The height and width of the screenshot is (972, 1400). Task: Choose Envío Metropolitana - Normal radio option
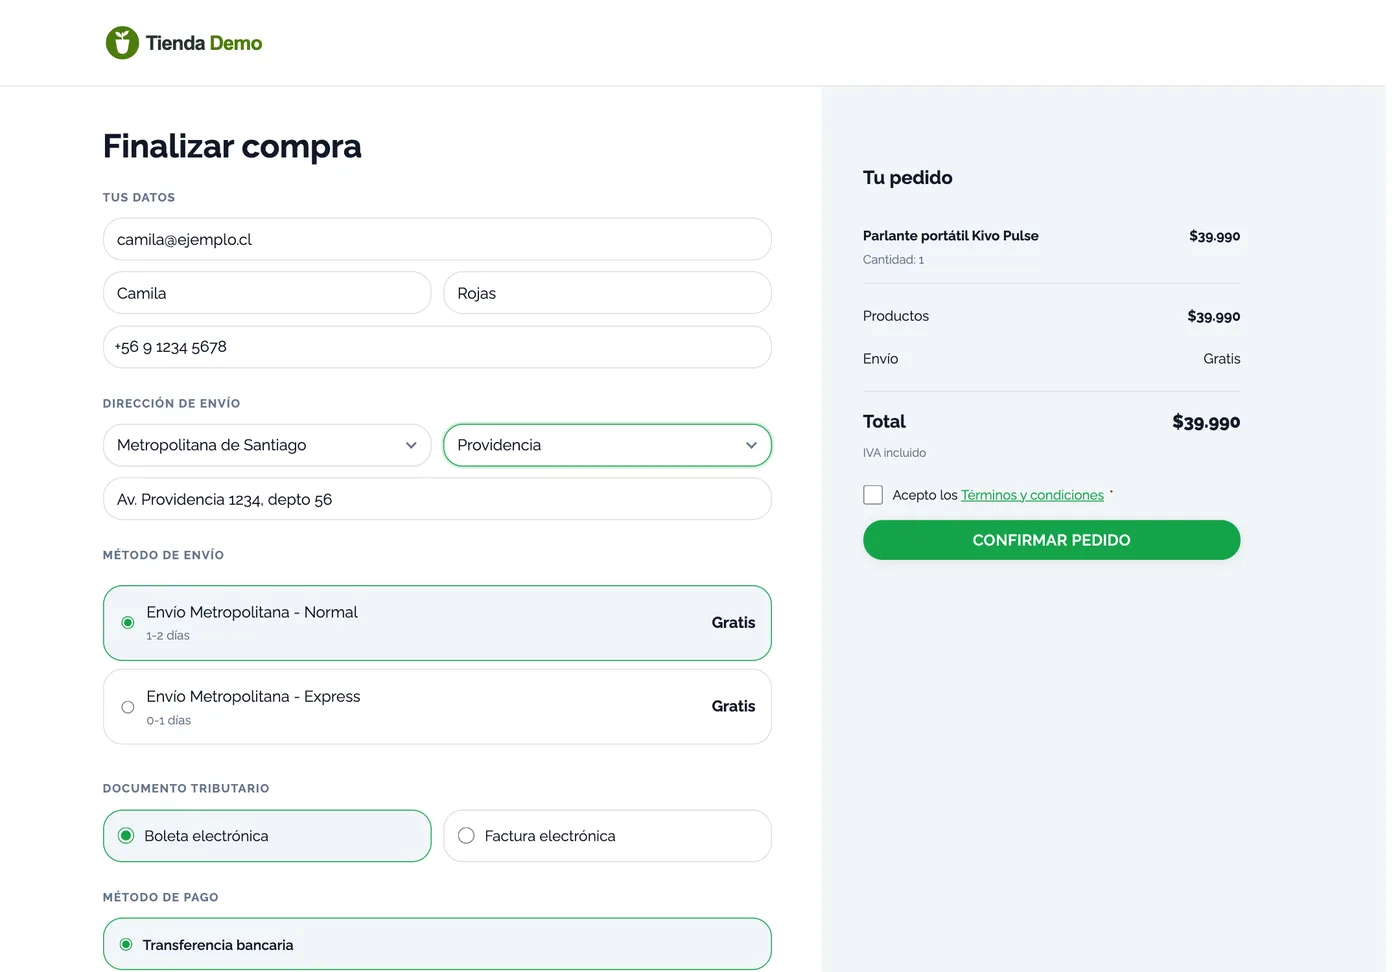click(437, 623)
